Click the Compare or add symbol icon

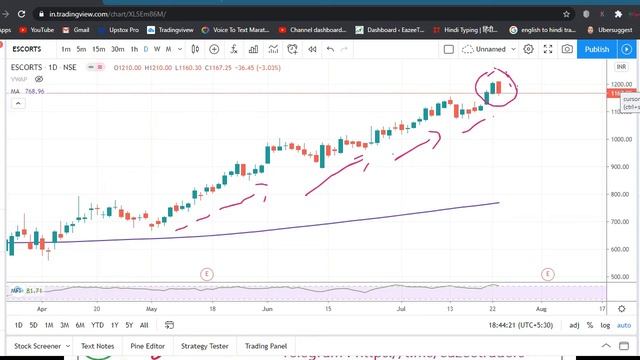214,49
